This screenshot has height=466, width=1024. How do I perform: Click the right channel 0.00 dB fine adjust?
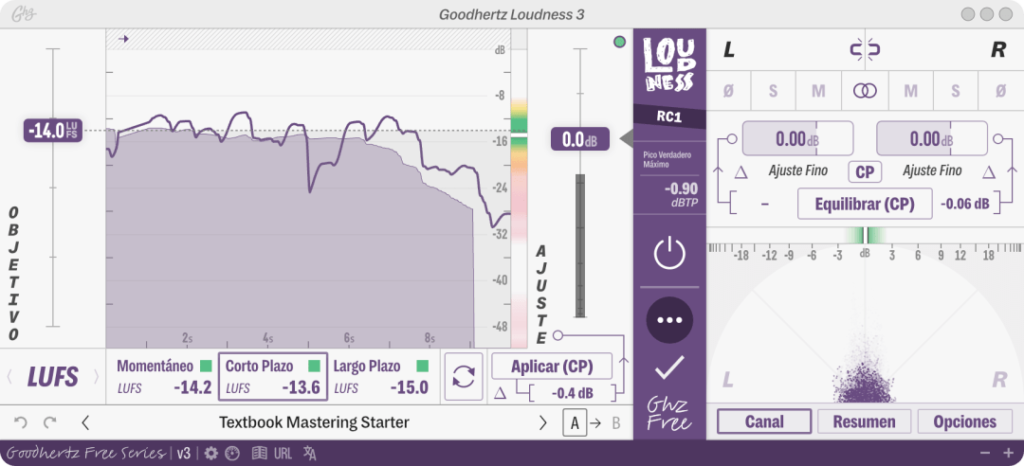(x=932, y=138)
